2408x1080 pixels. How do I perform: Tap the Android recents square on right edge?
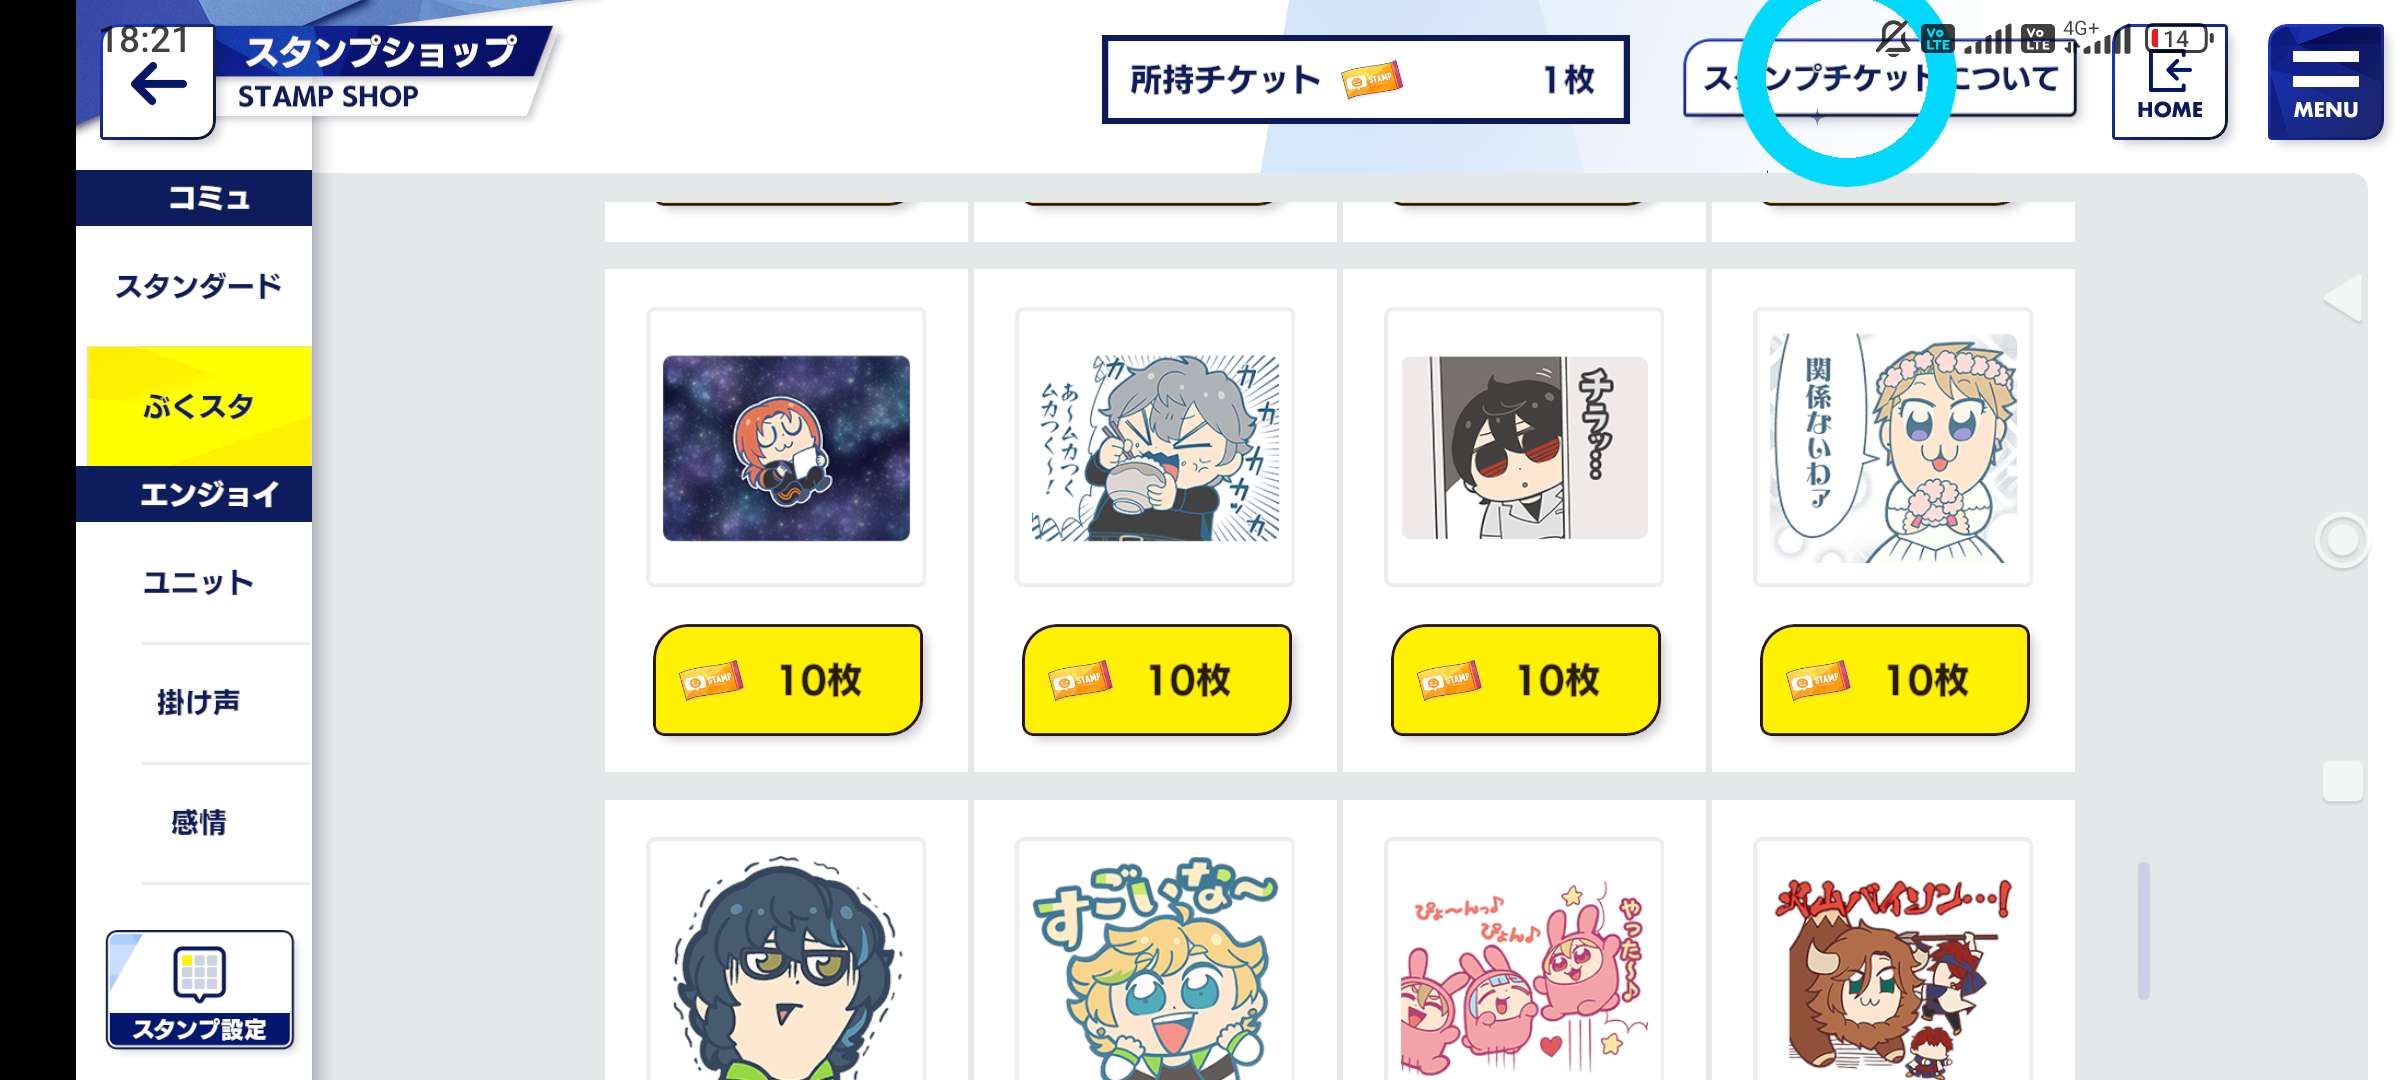coord(2342,781)
